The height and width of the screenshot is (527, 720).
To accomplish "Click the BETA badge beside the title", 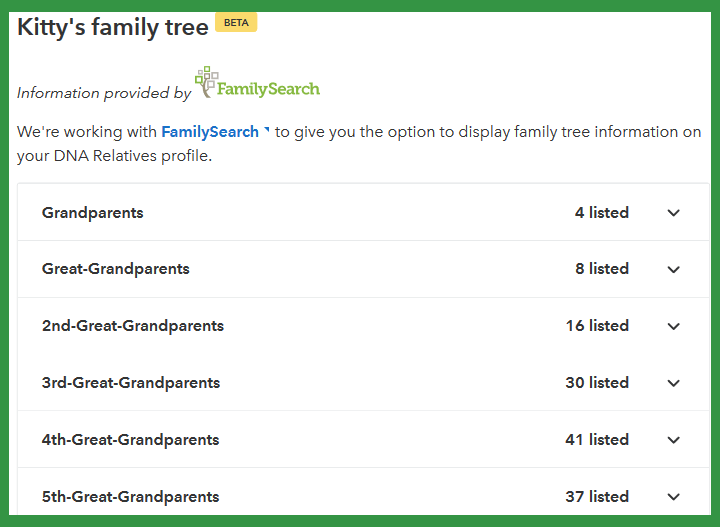I will [236, 22].
